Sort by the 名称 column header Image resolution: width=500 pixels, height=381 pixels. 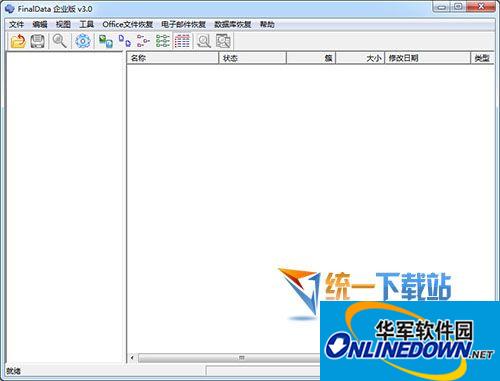pos(173,58)
